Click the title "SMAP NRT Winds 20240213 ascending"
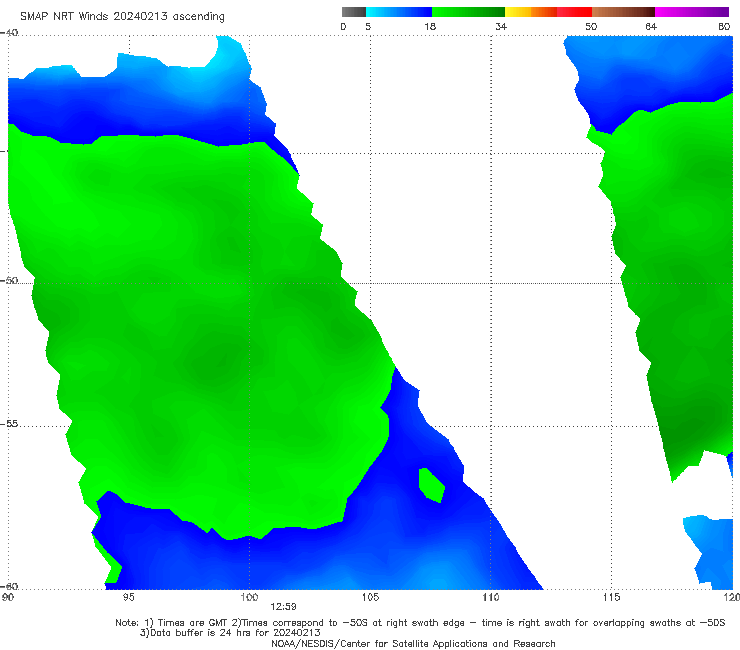740x650 pixels. coord(122,16)
